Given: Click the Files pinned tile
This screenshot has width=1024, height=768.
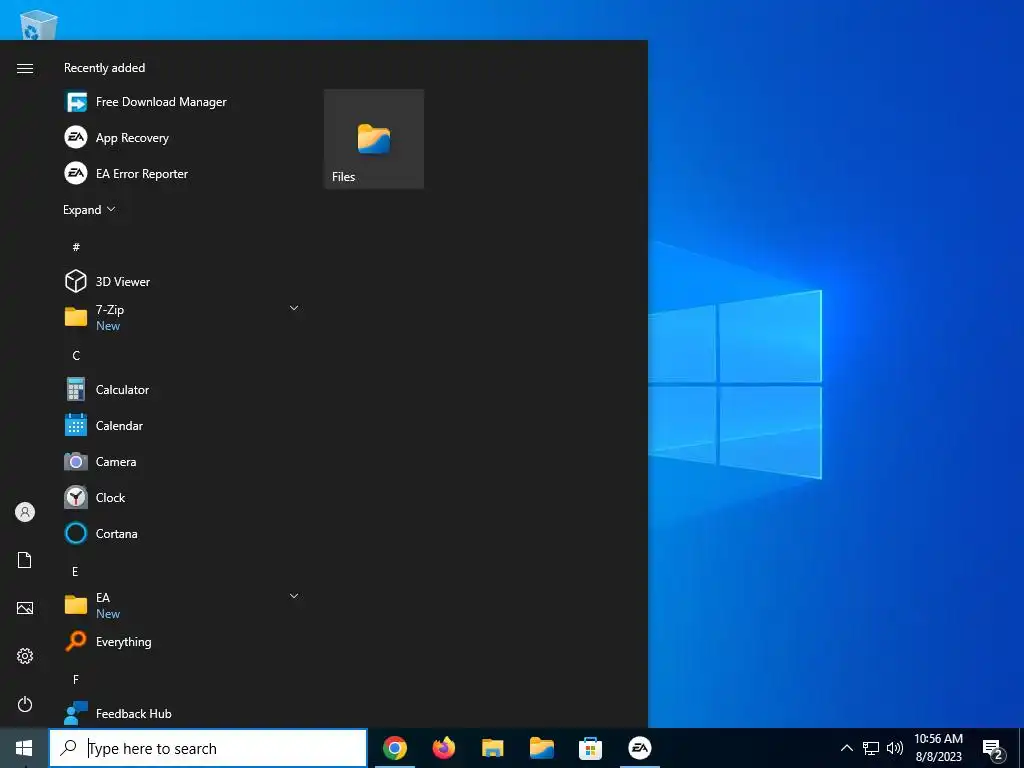Looking at the screenshot, I should click(374, 139).
